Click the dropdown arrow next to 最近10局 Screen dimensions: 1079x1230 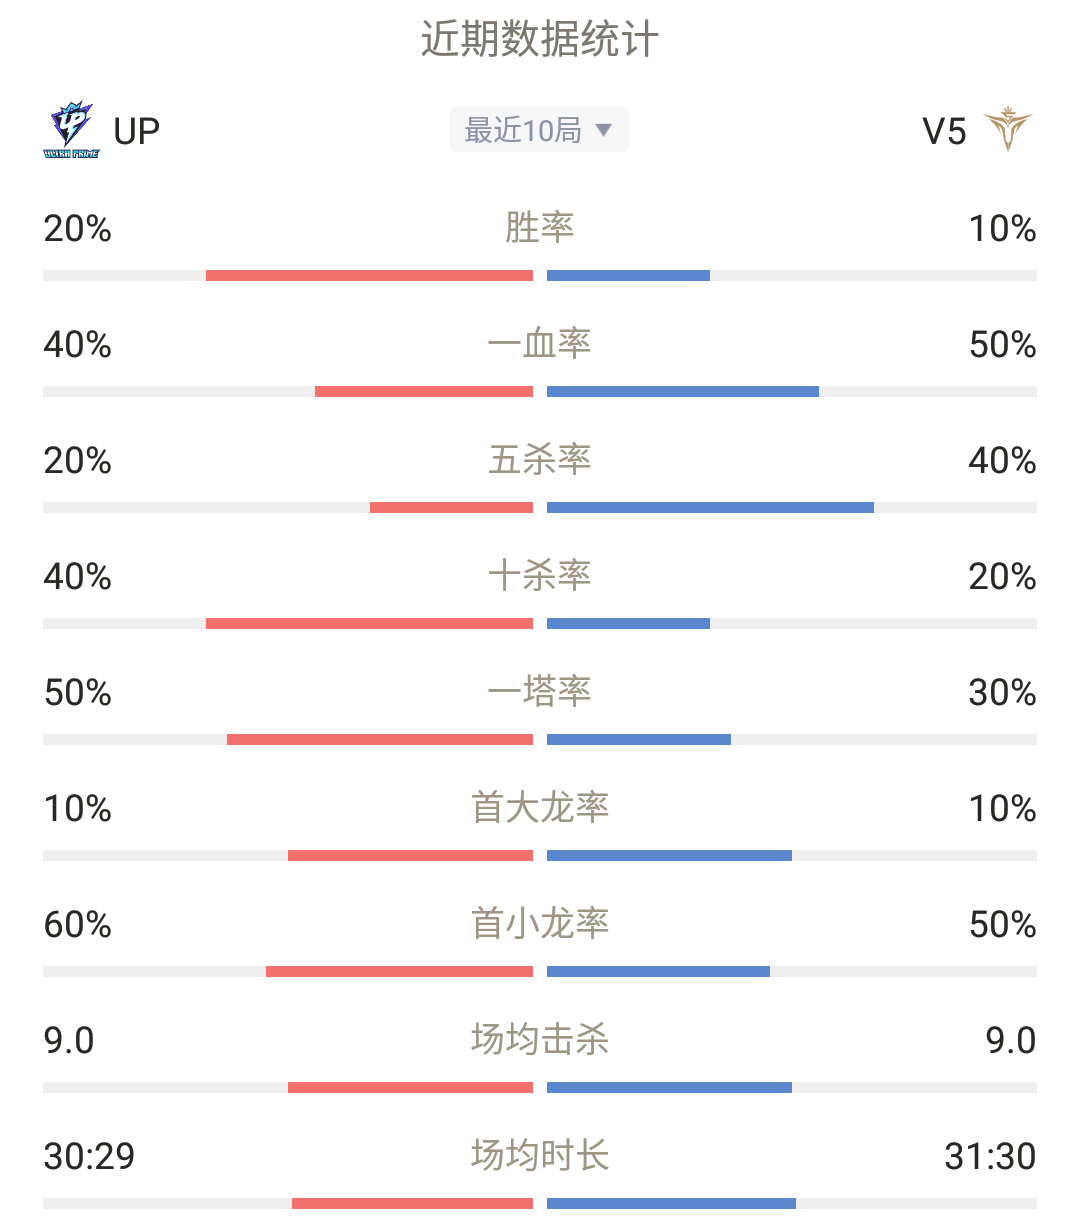click(603, 130)
